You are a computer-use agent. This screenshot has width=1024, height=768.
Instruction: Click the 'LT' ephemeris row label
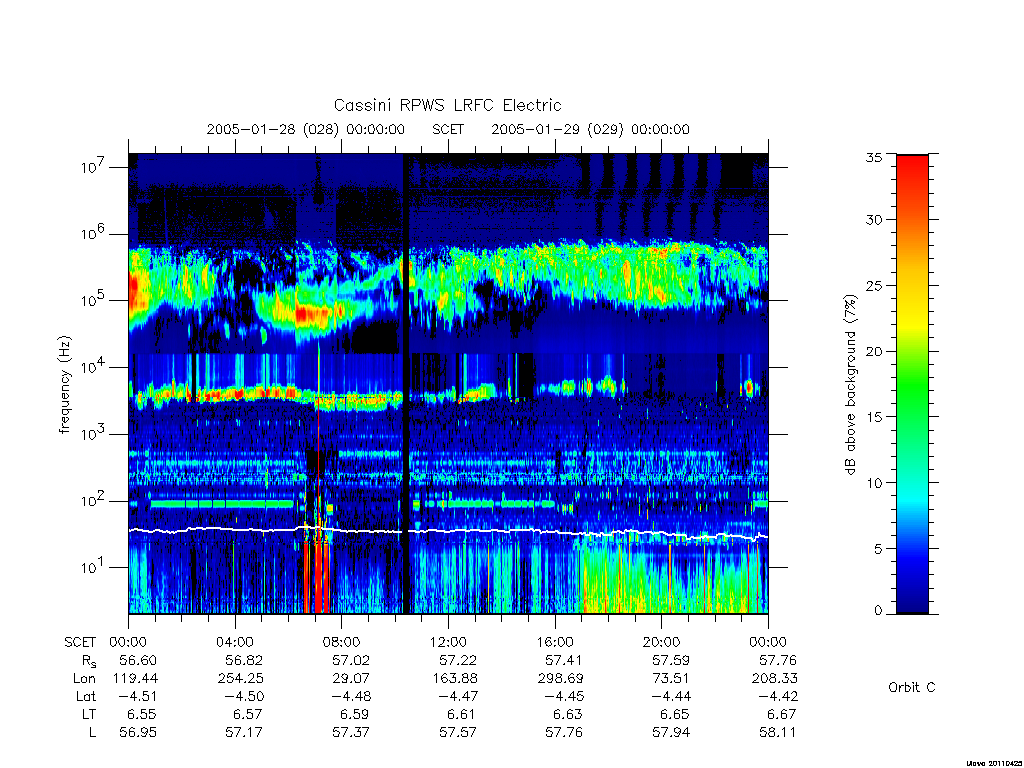coord(89,714)
